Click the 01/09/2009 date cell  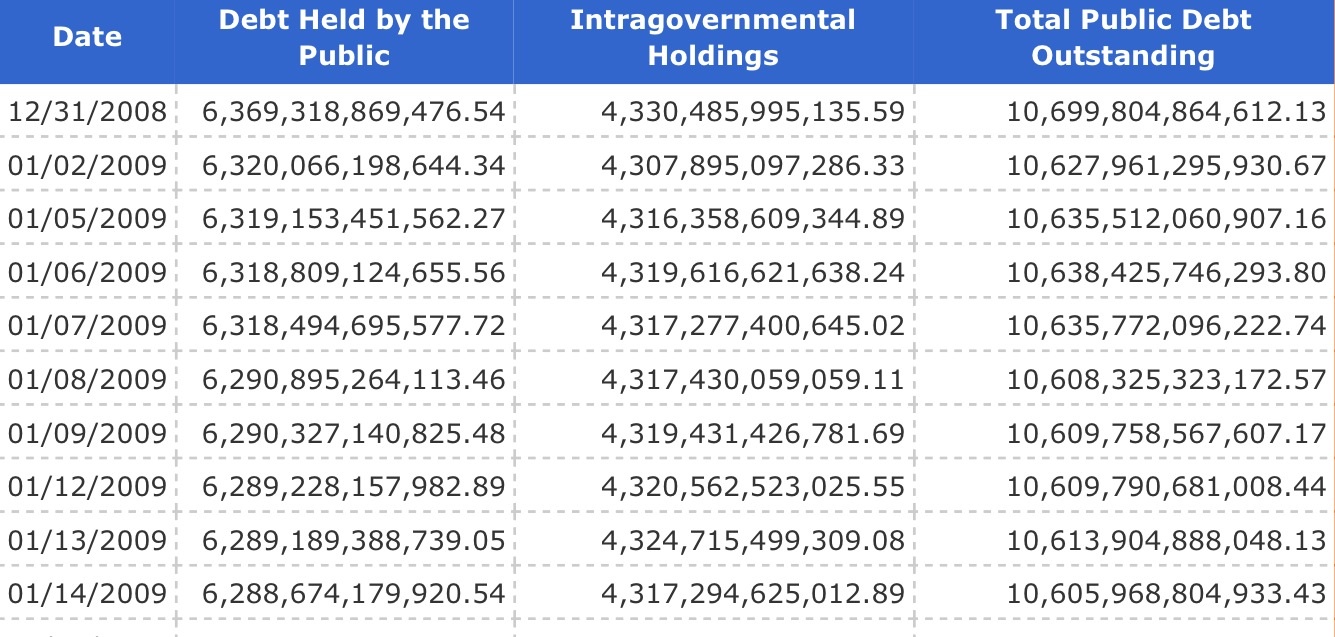(x=88, y=433)
